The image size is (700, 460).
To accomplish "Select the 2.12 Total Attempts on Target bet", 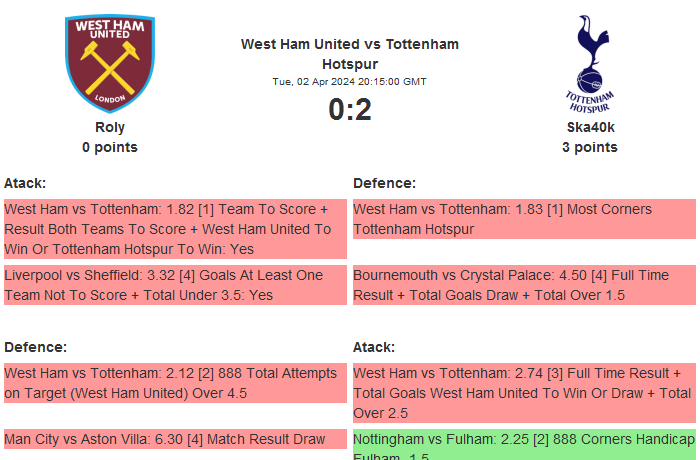I will 175,383.
